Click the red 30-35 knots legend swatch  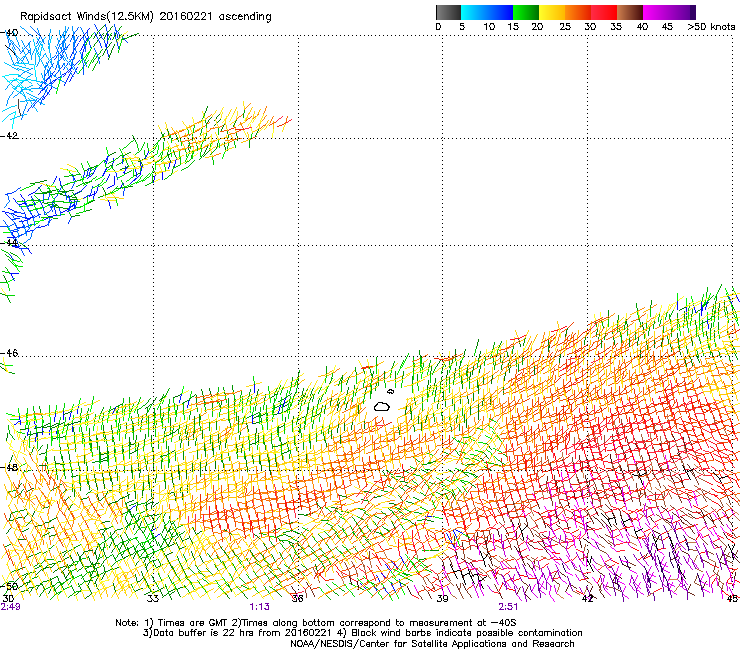click(604, 12)
